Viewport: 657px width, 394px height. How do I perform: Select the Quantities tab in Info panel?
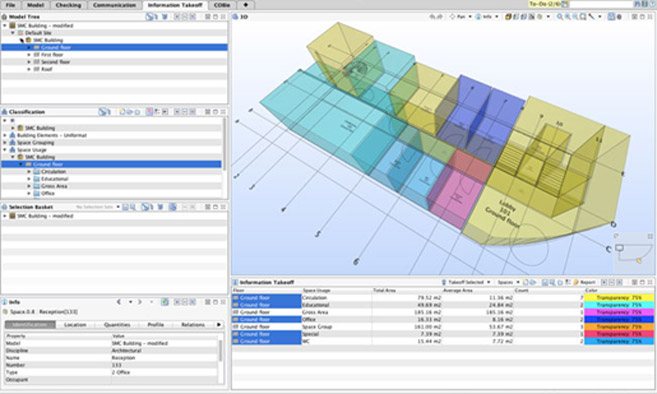click(x=117, y=325)
